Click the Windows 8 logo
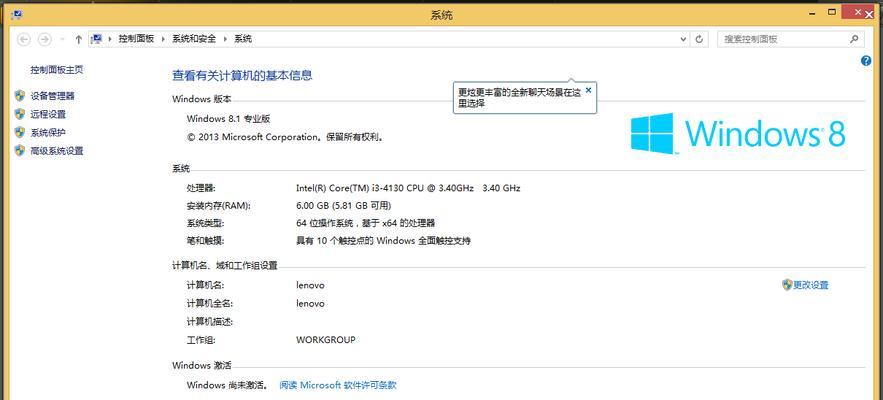 click(738, 134)
